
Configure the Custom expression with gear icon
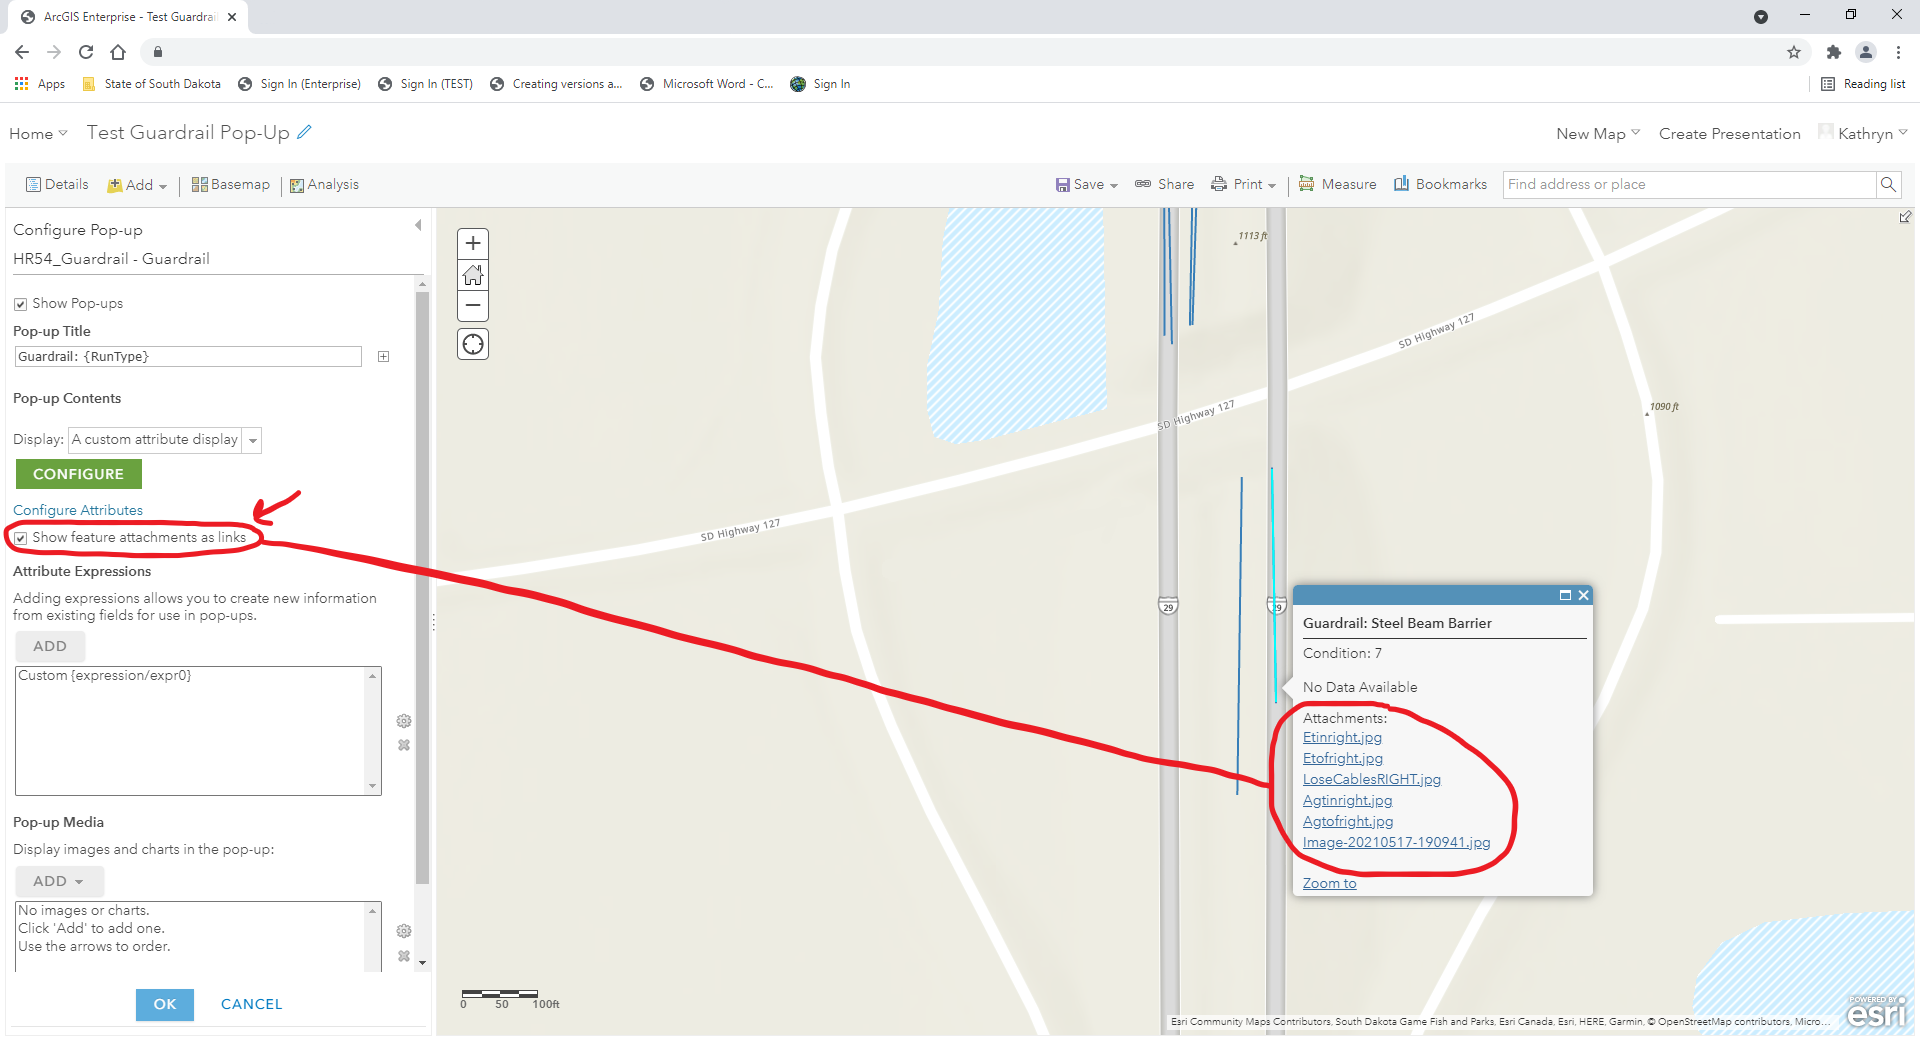tap(404, 721)
